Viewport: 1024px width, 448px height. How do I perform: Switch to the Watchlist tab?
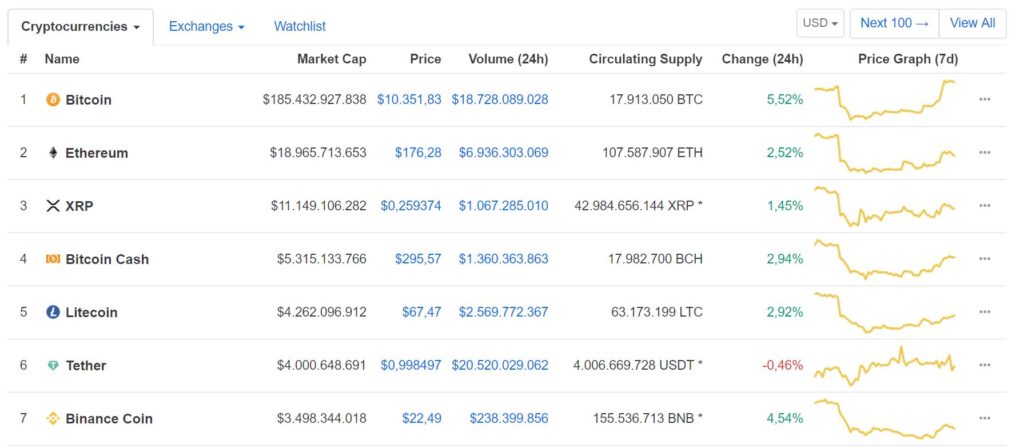[x=300, y=27]
